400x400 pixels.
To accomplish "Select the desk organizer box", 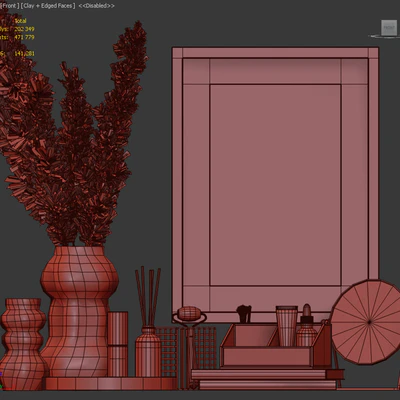I will coord(267,357).
